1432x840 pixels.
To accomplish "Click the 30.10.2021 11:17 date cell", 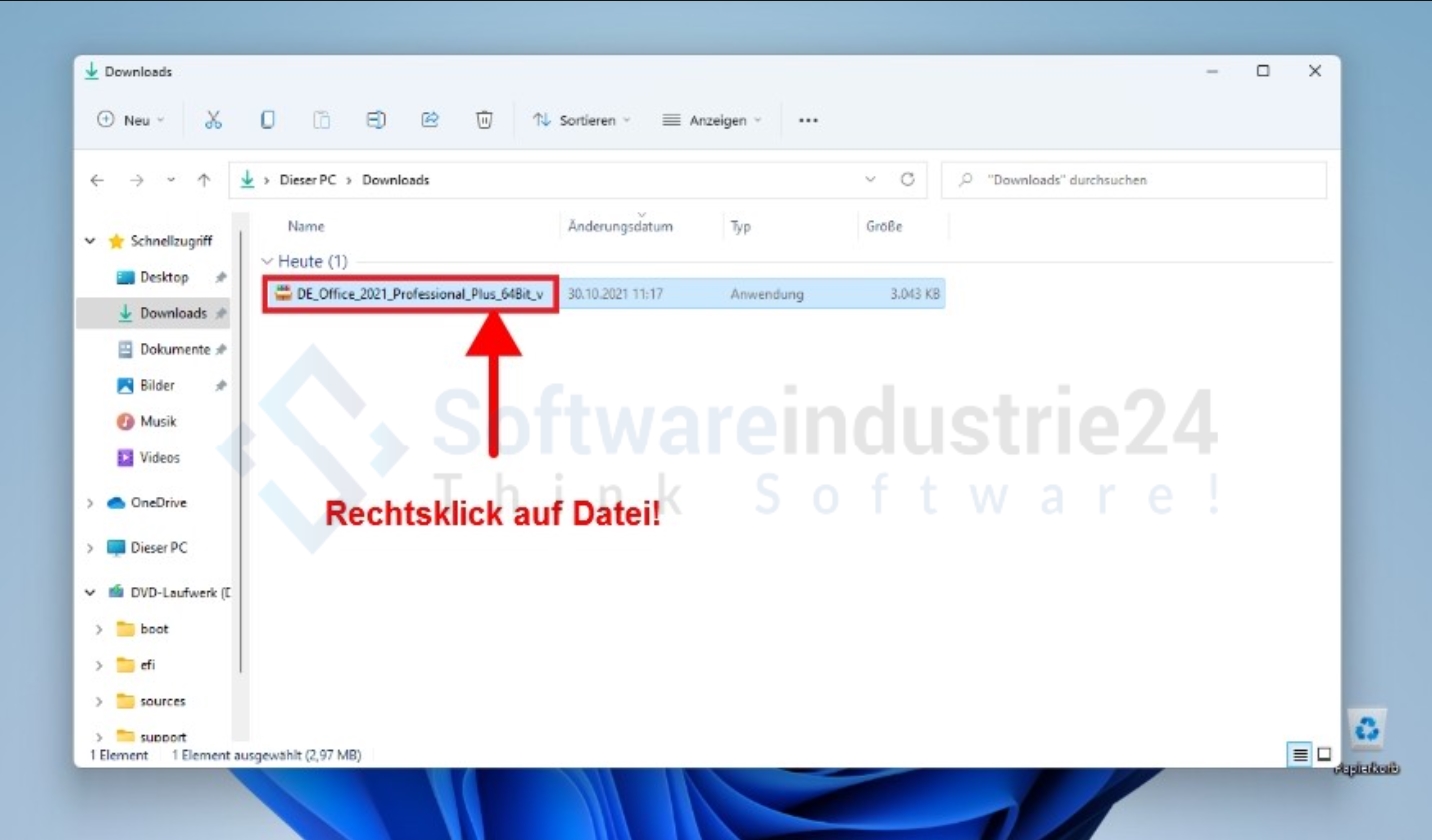I will point(616,294).
